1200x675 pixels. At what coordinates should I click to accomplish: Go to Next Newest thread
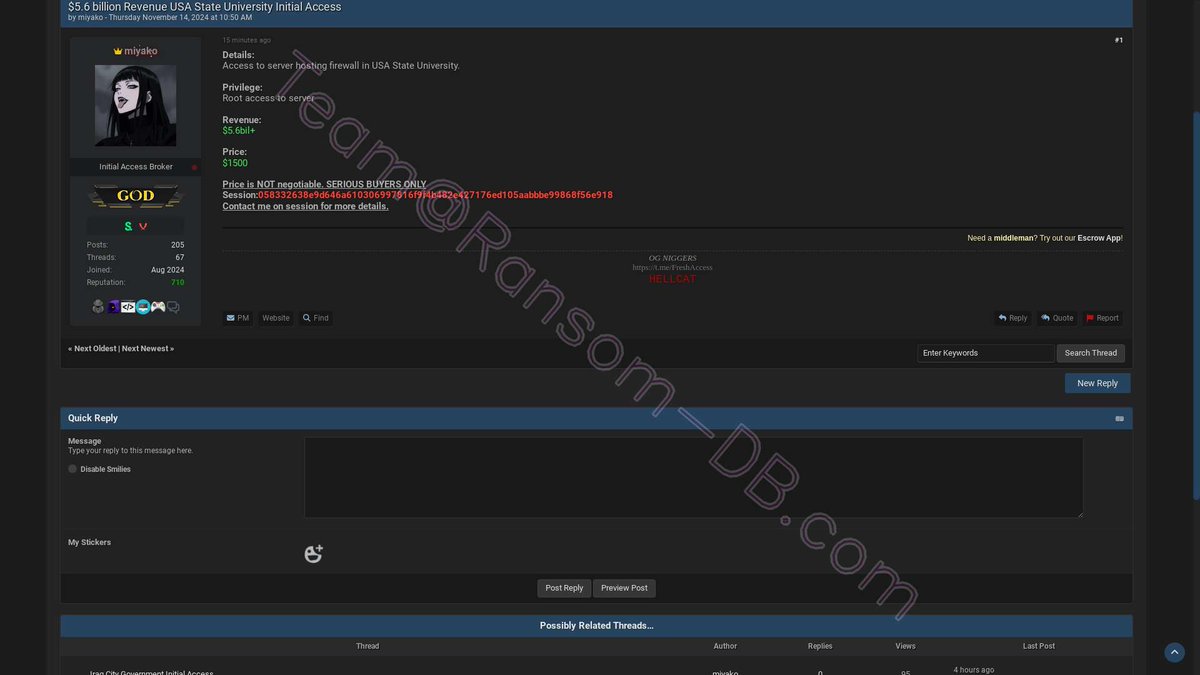tap(145, 349)
